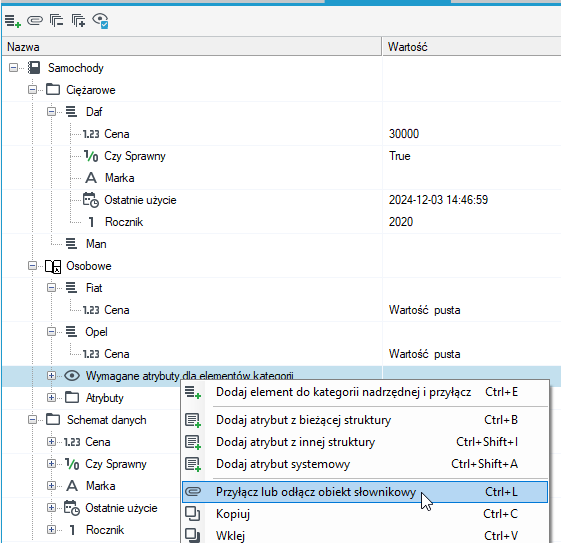Select the Osobowe category label
561x543 pixels.
89,266
